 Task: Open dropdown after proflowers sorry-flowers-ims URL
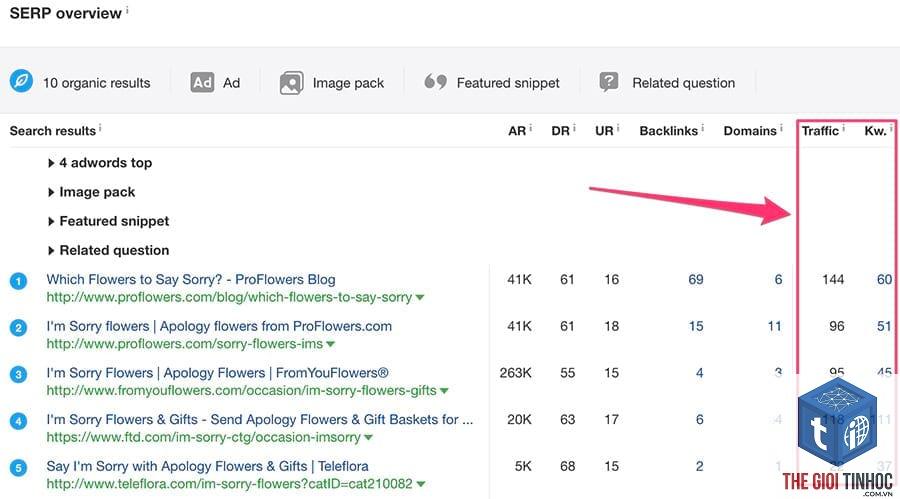coord(331,344)
